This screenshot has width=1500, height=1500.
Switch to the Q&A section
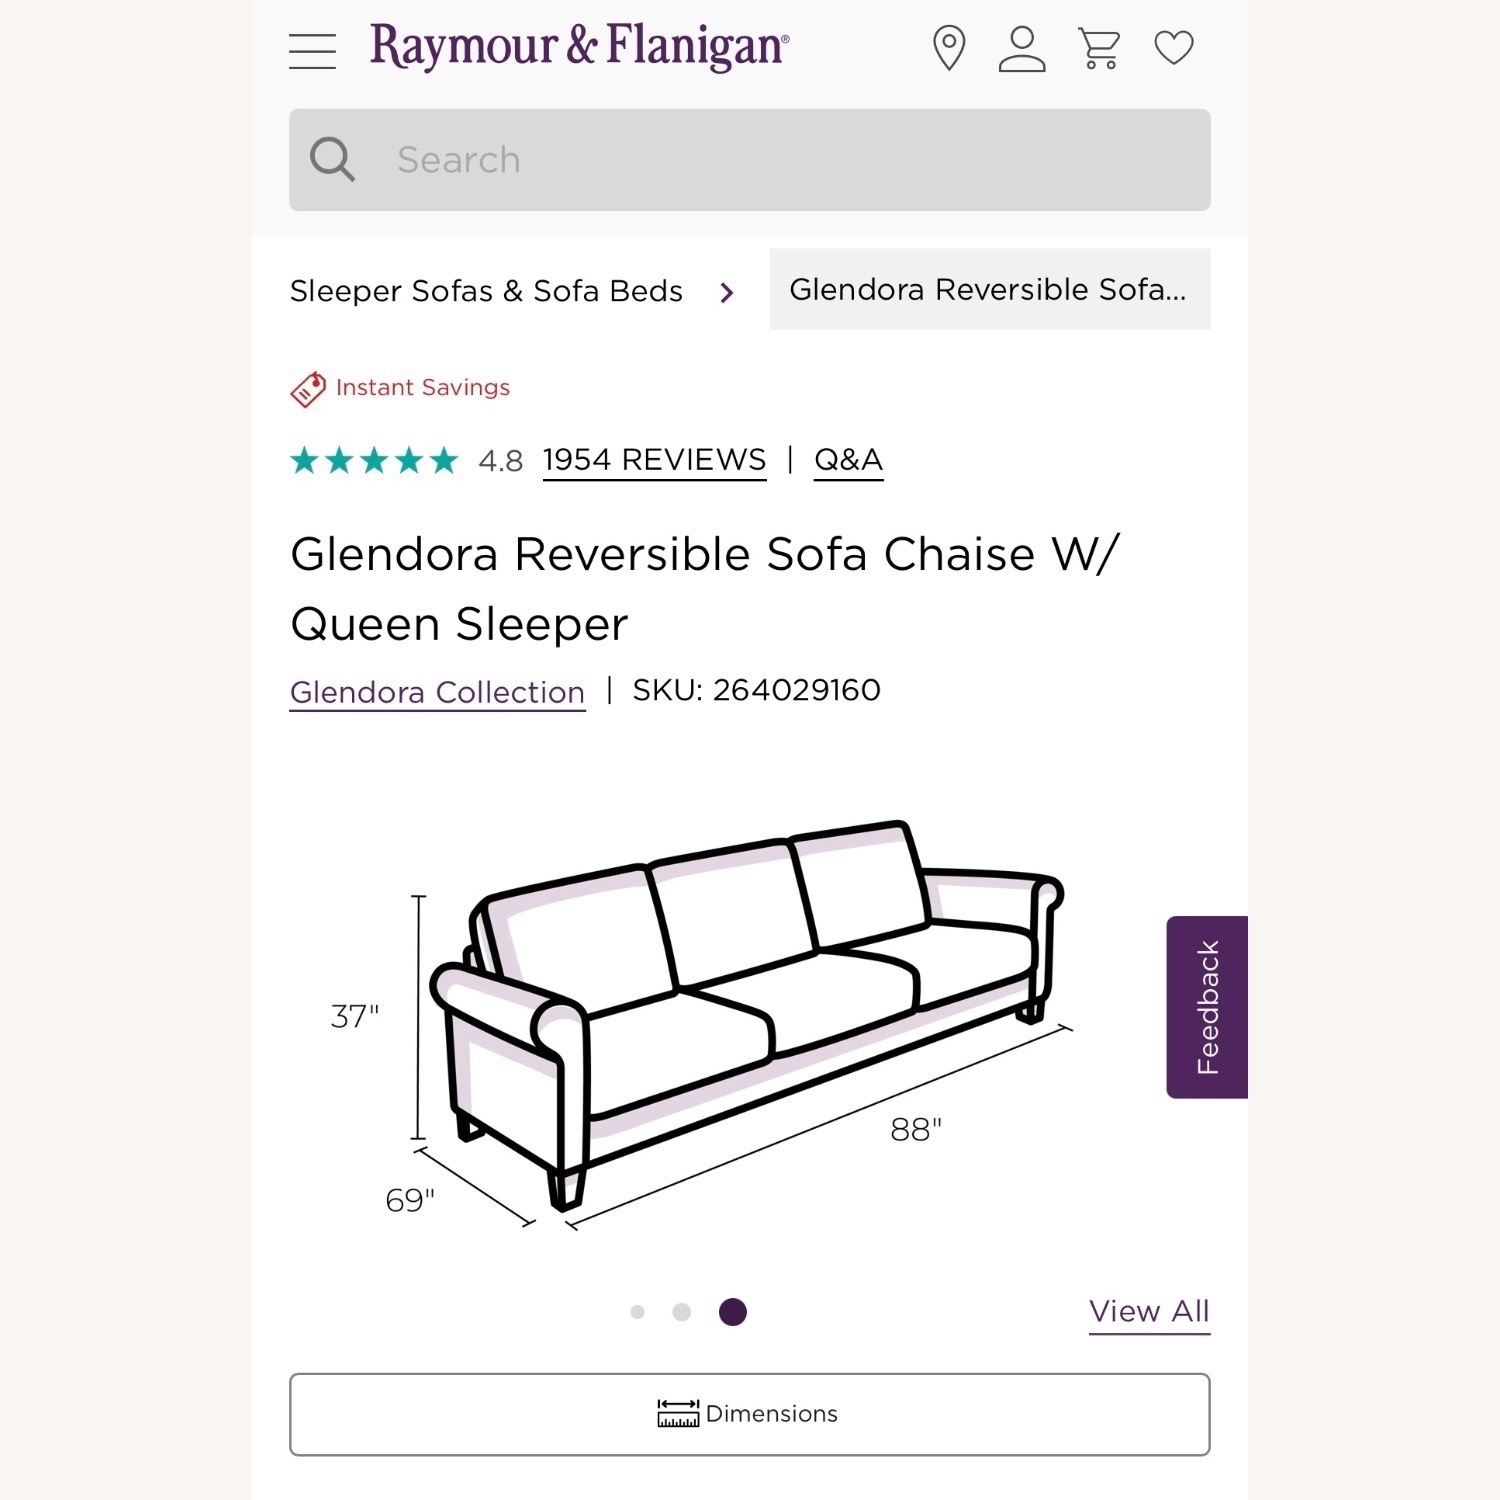[x=848, y=459]
